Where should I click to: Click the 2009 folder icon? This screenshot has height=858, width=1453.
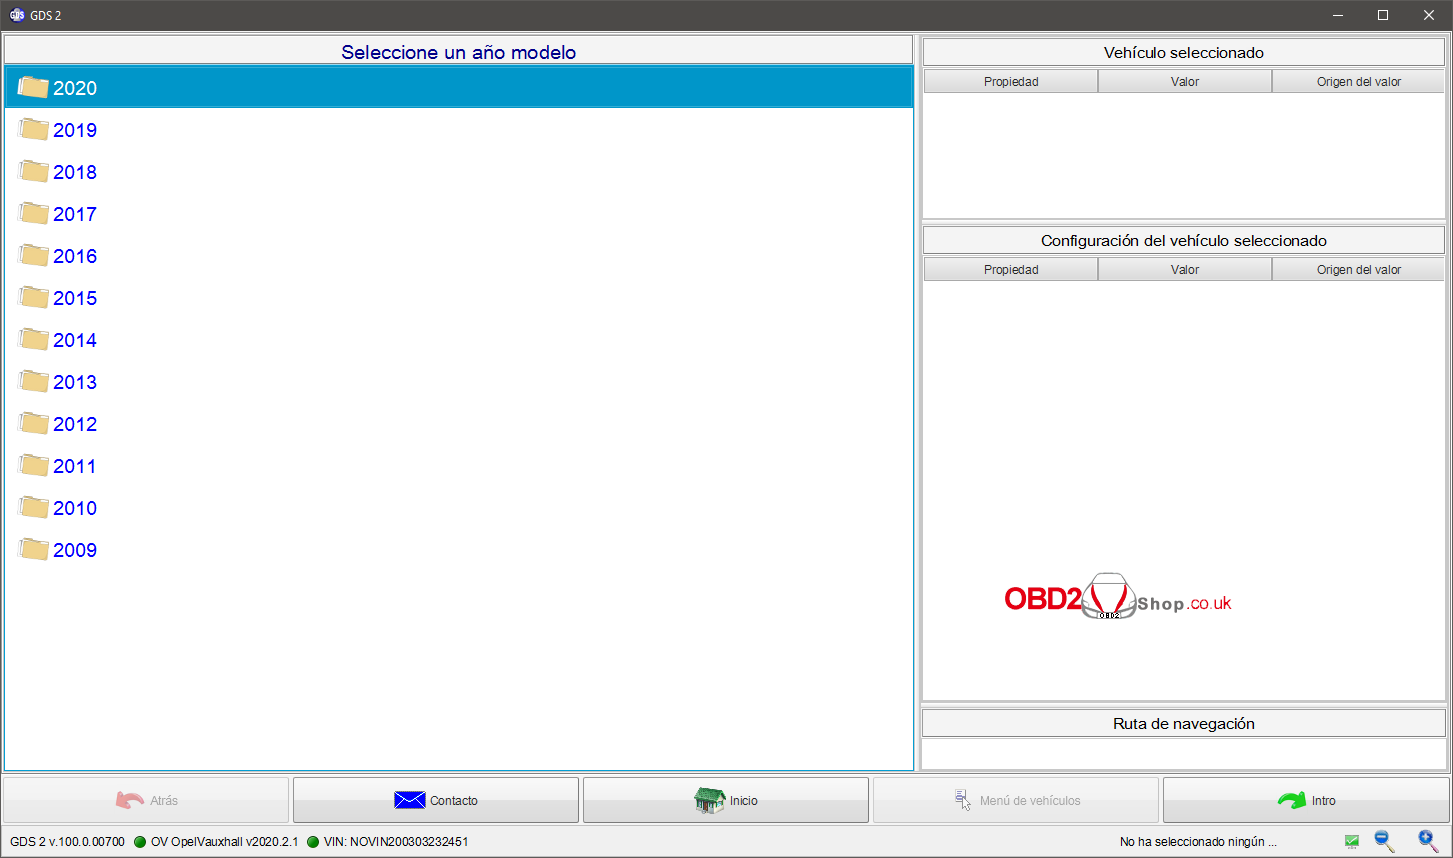(x=34, y=550)
